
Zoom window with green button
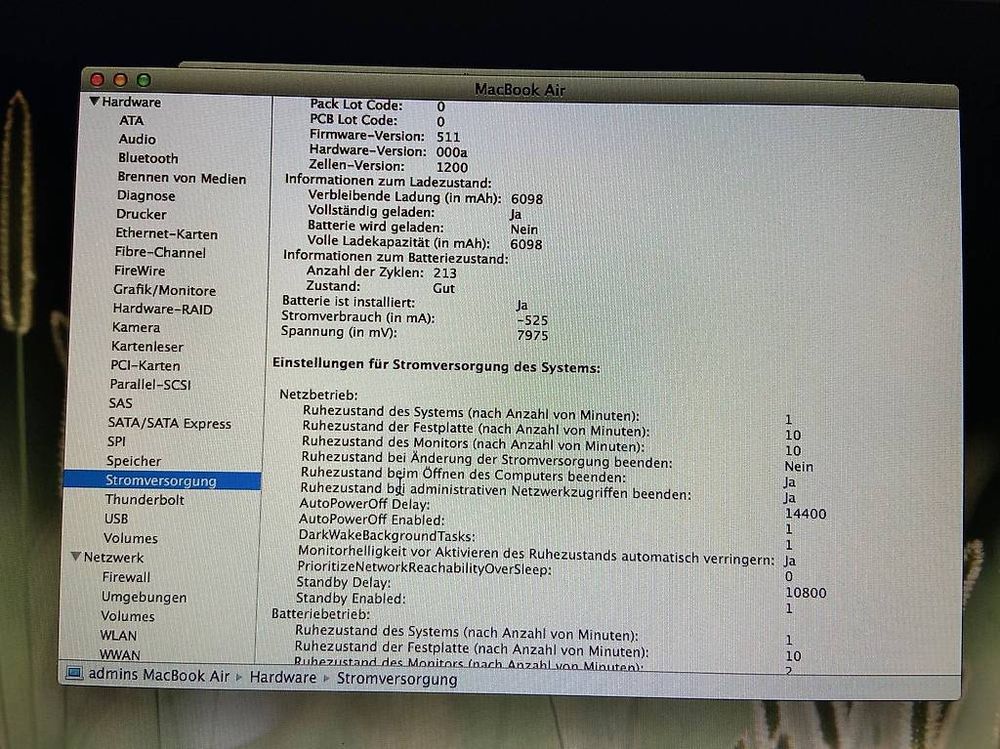(144, 80)
